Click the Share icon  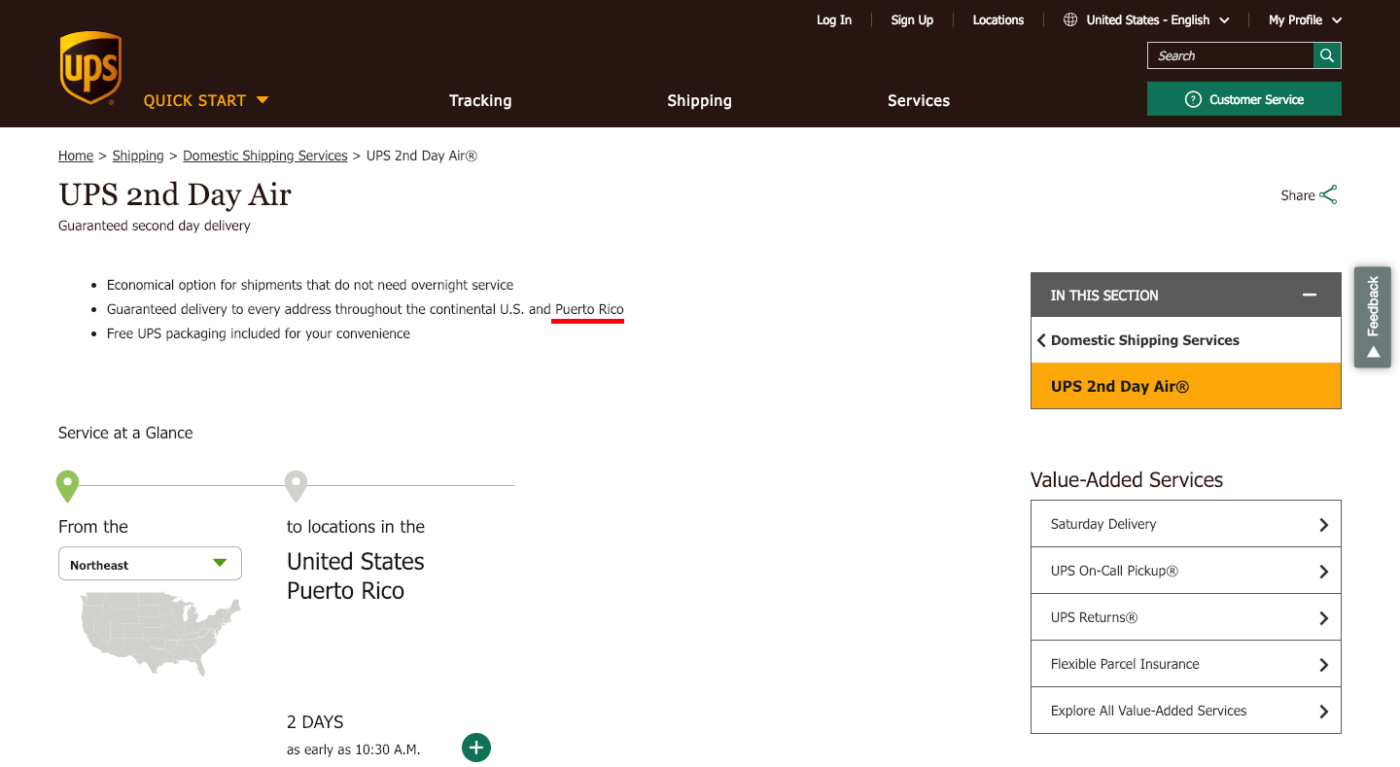1330,194
